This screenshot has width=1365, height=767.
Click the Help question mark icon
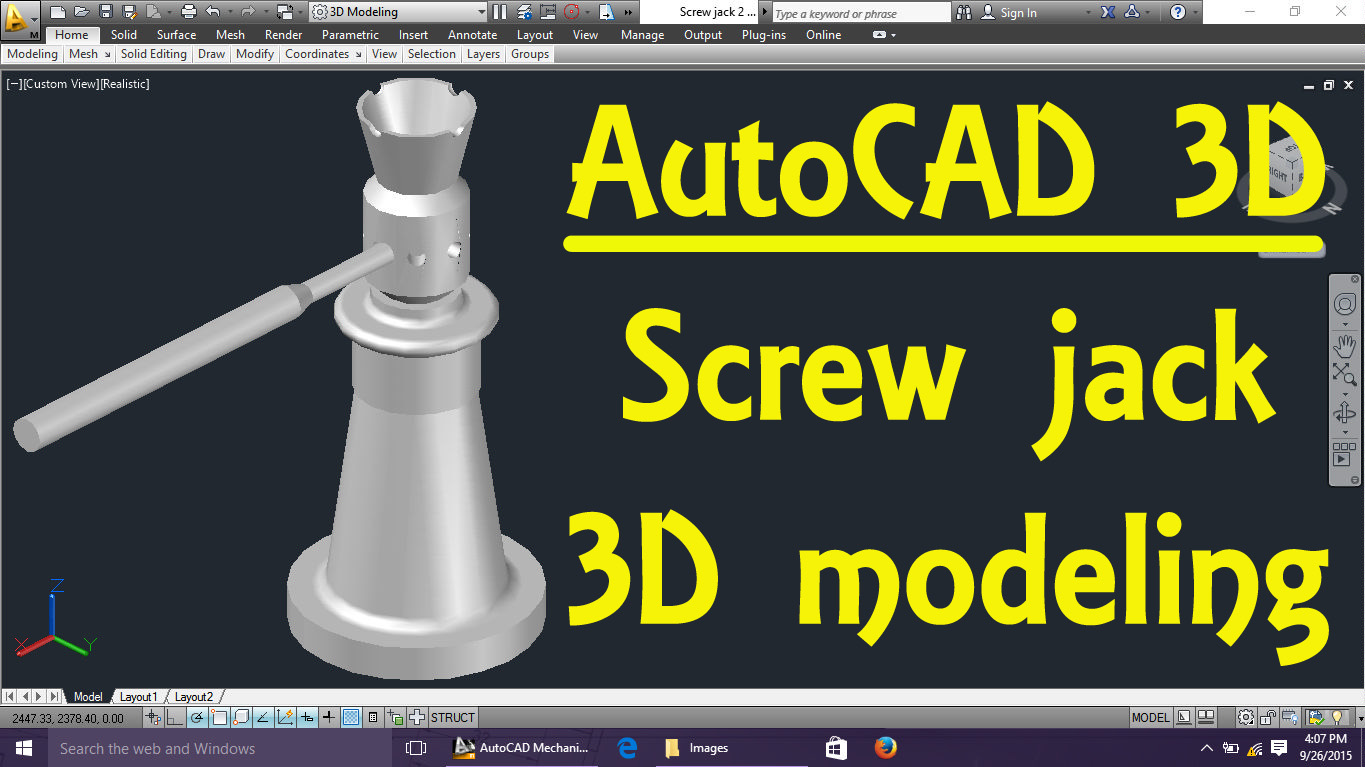pos(1178,12)
